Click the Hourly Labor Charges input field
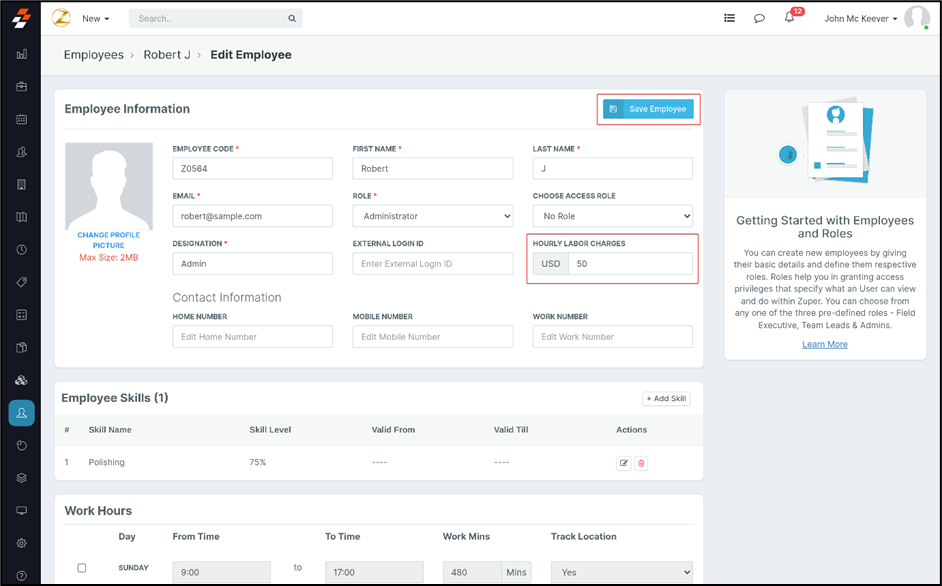This screenshot has width=942, height=586. [630, 264]
